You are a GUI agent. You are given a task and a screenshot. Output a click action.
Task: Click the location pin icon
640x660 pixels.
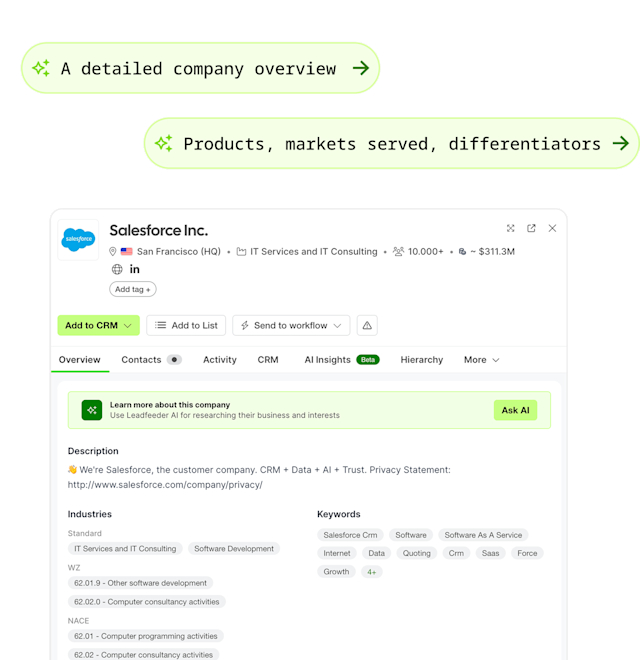pyautogui.click(x=112, y=252)
